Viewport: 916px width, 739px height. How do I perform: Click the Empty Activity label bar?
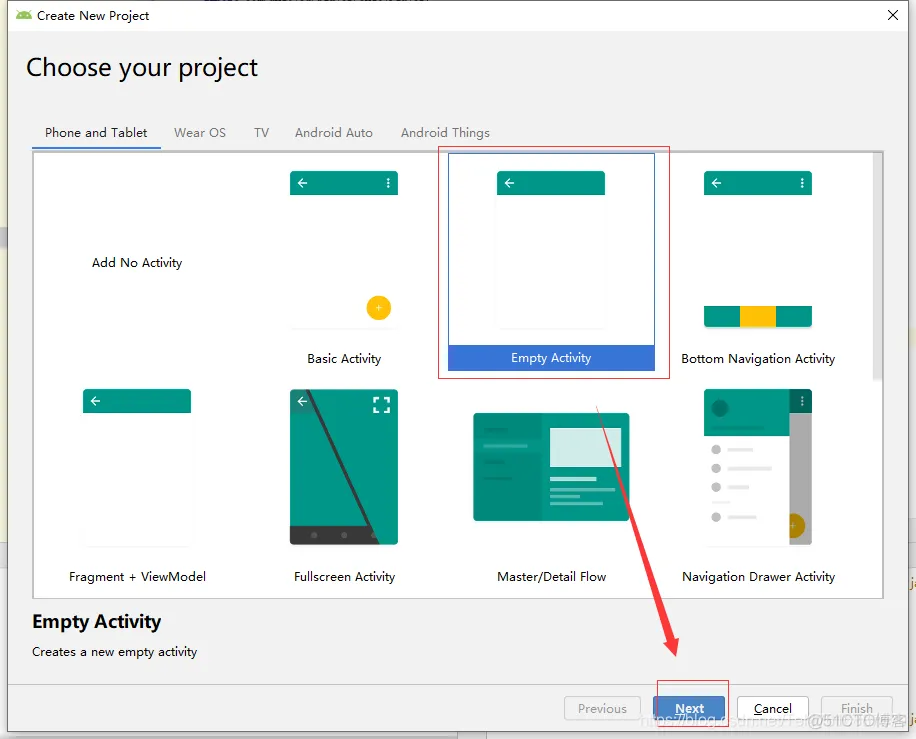coord(551,358)
